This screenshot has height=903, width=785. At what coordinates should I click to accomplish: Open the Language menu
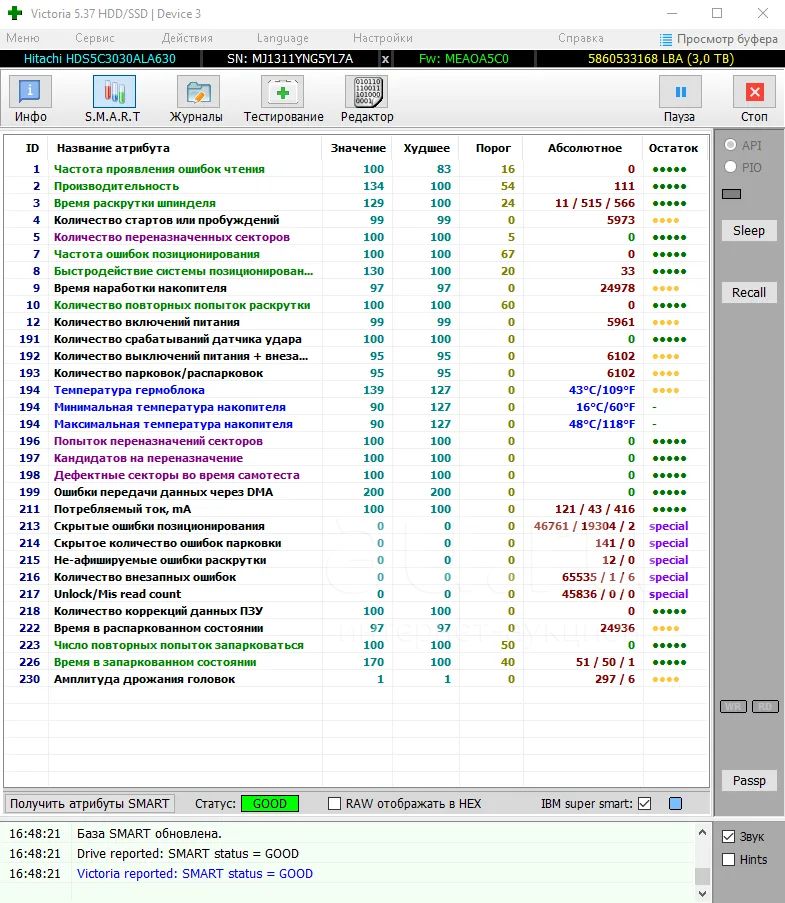tap(282, 38)
